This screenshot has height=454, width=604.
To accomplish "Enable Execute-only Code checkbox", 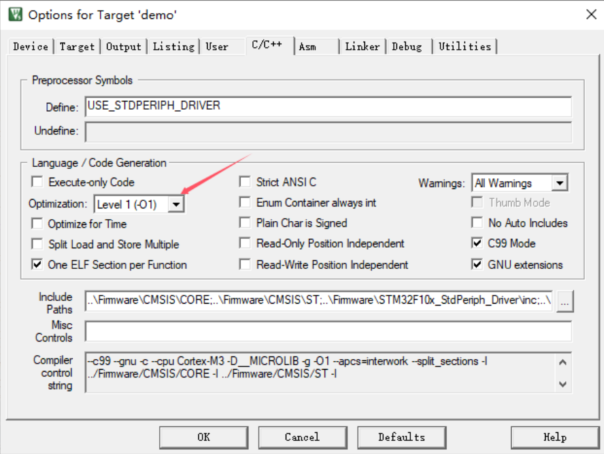I will click(x=39, y=183).
